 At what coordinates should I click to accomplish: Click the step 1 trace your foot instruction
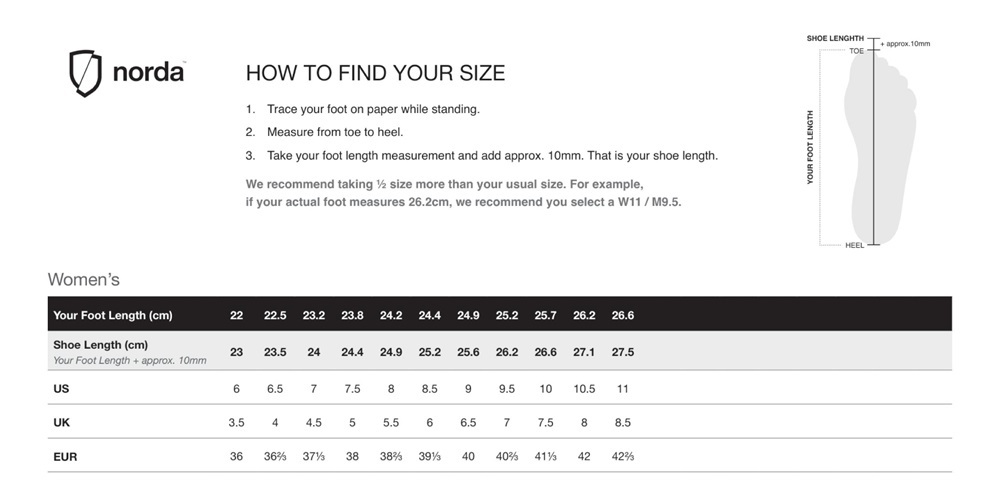(372, 109)
